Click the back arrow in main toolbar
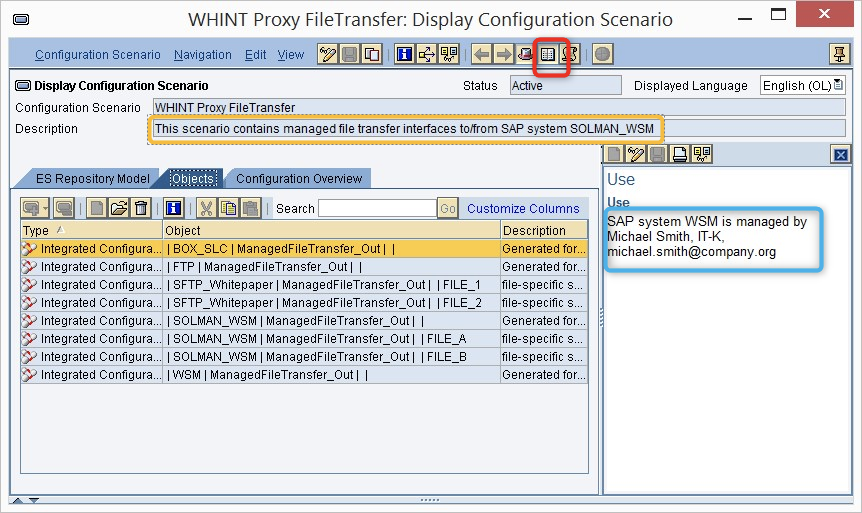Screen dimensions: 862x513 482,54
